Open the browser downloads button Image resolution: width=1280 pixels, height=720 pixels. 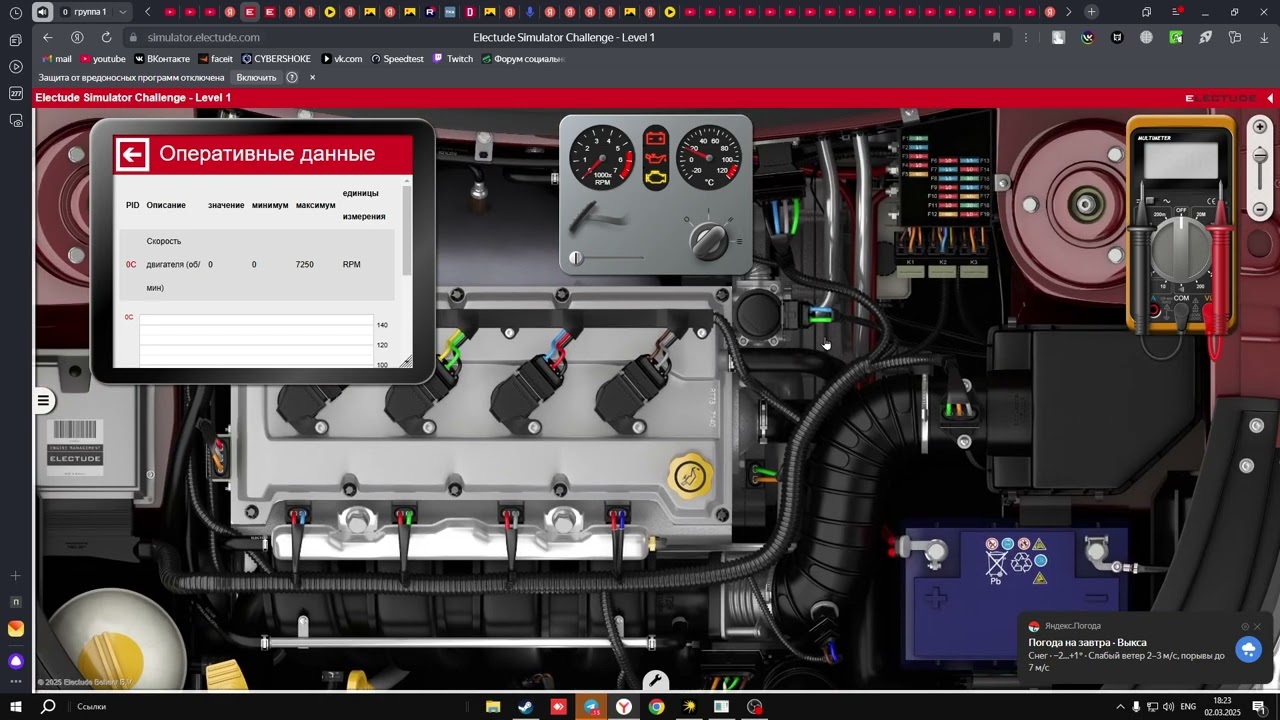point(1264,37)
